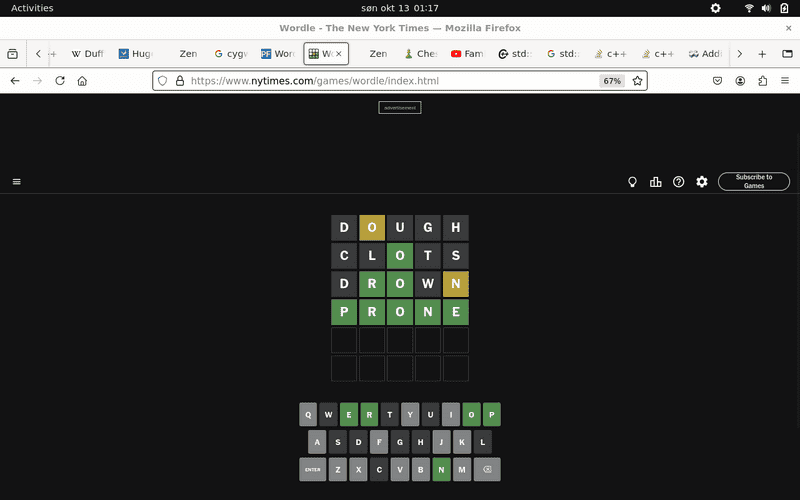Open the clock showing søn okt 13

coord(399,8)
